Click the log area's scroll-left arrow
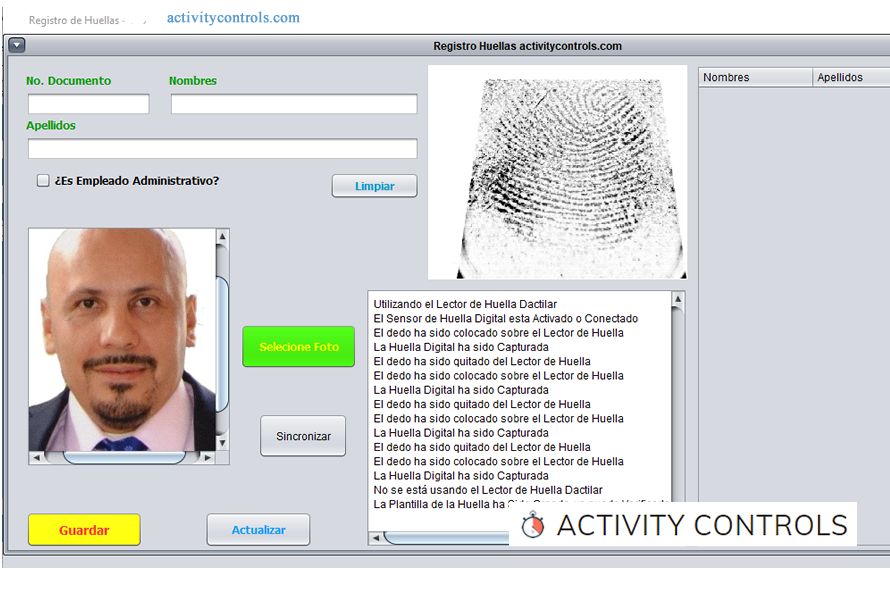 (376, 537)
